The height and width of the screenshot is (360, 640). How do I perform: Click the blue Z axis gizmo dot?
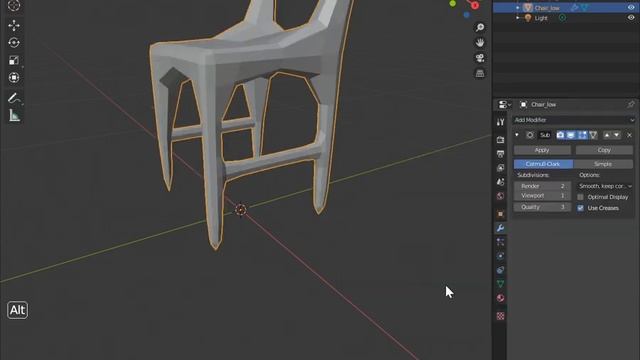pos(467,15)
